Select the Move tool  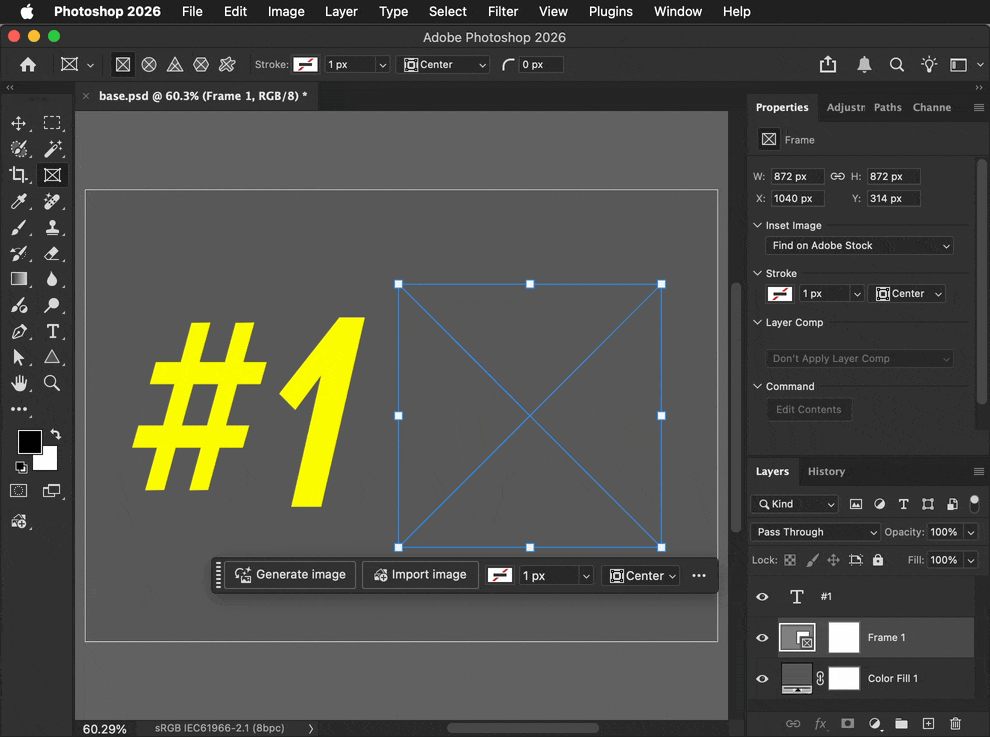(x=18, y=123)
